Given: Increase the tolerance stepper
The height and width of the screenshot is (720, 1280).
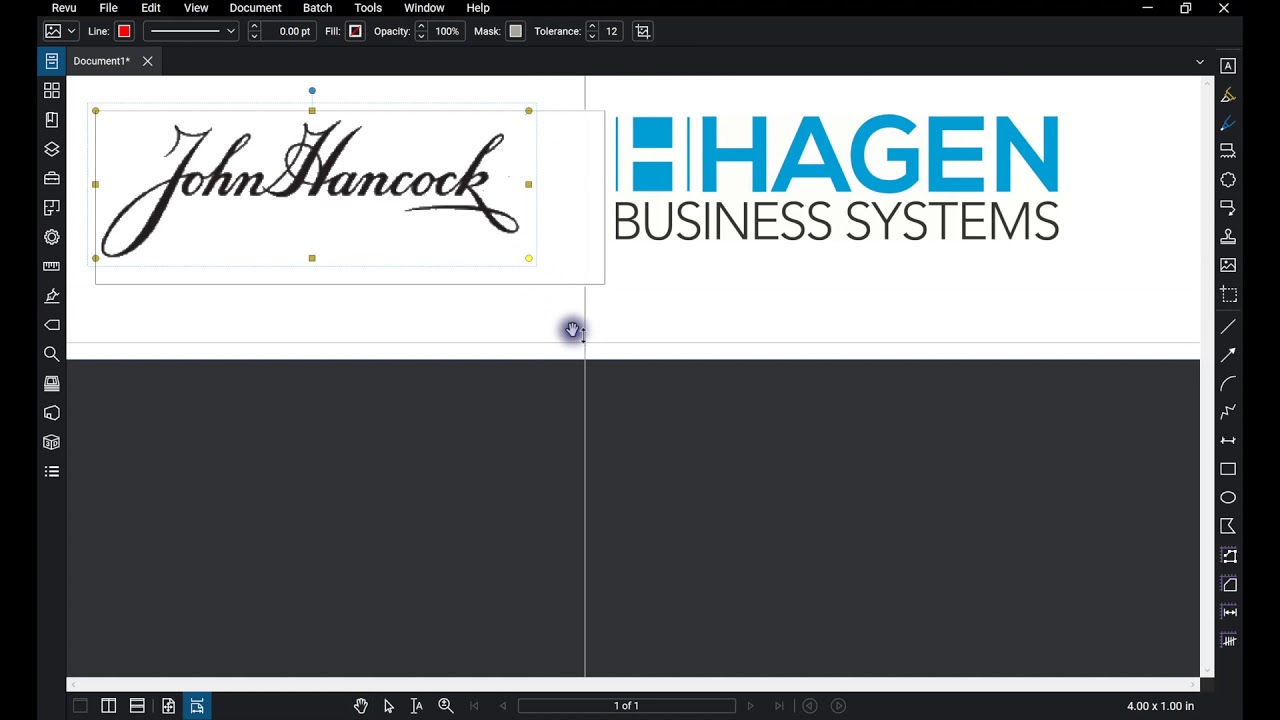Looking at the screenshot, I should click(x=592, y=26).
